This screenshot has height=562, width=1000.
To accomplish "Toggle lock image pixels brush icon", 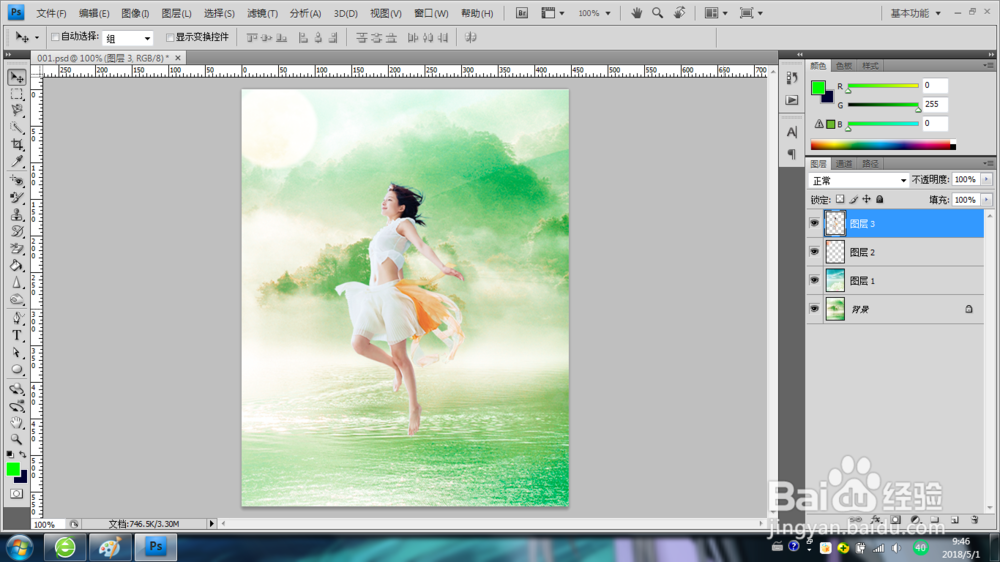I will (x=853, y=200).
